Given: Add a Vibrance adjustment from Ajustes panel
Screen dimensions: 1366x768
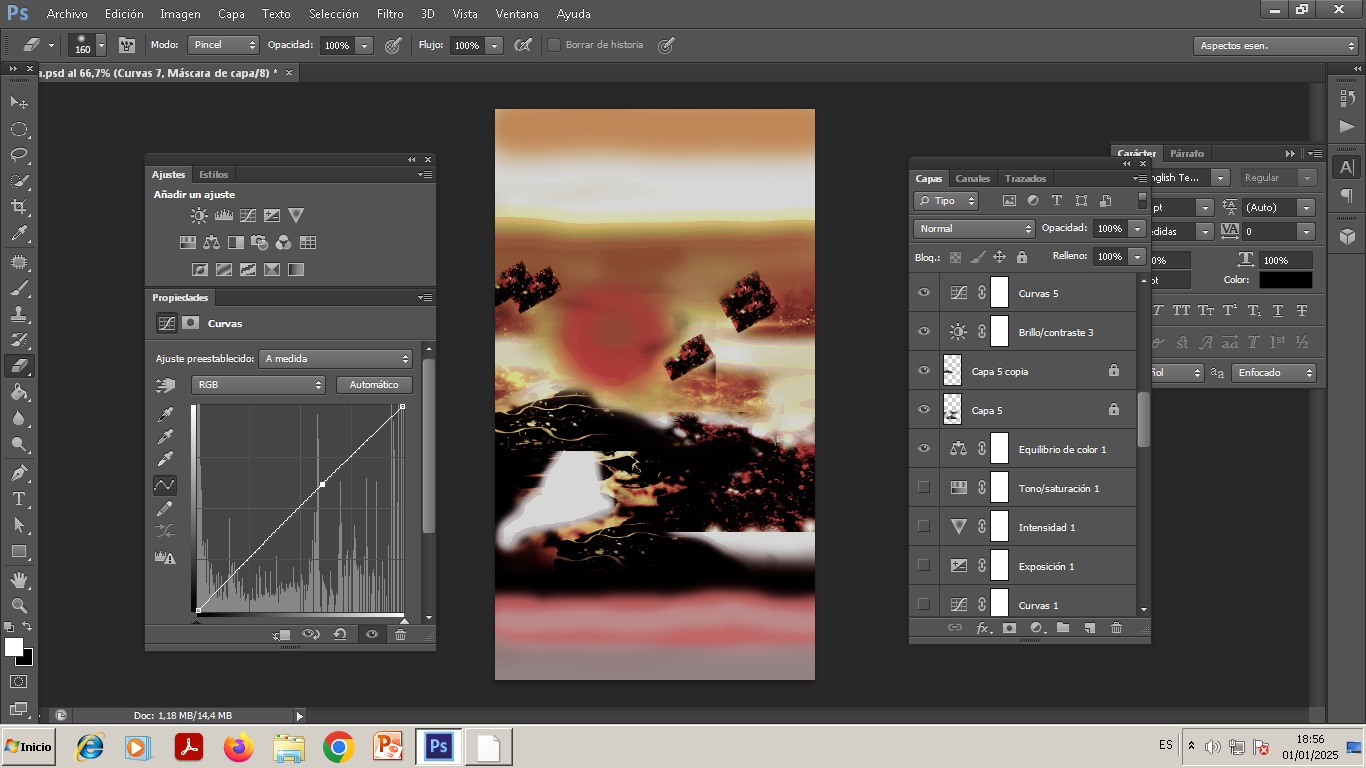Looking at the screenshot, I should 296,215.
